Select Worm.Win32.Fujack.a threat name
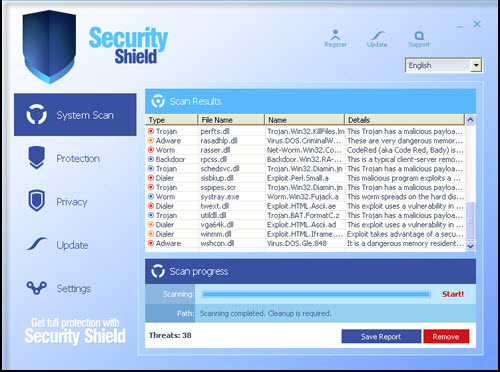Image resolution: width=500 pixels, height=372 pixels. pos(303,197)
